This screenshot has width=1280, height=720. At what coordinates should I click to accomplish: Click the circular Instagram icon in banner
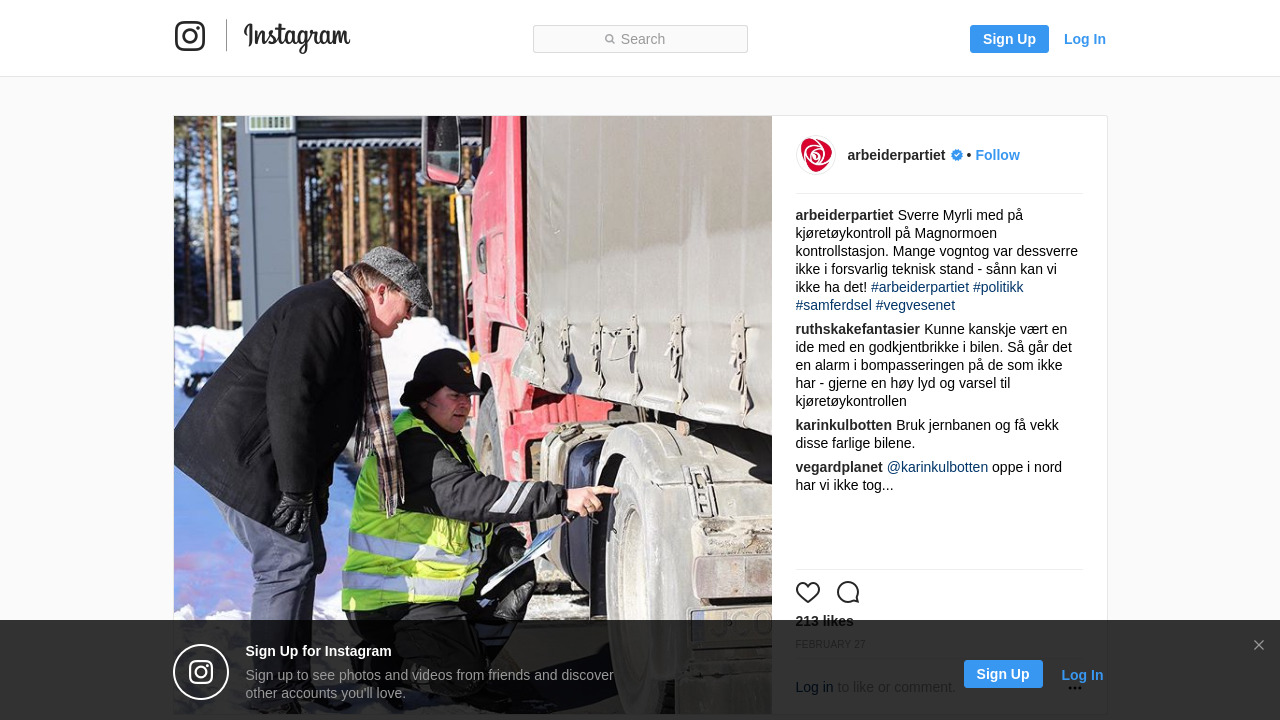[x=201, y=672]
